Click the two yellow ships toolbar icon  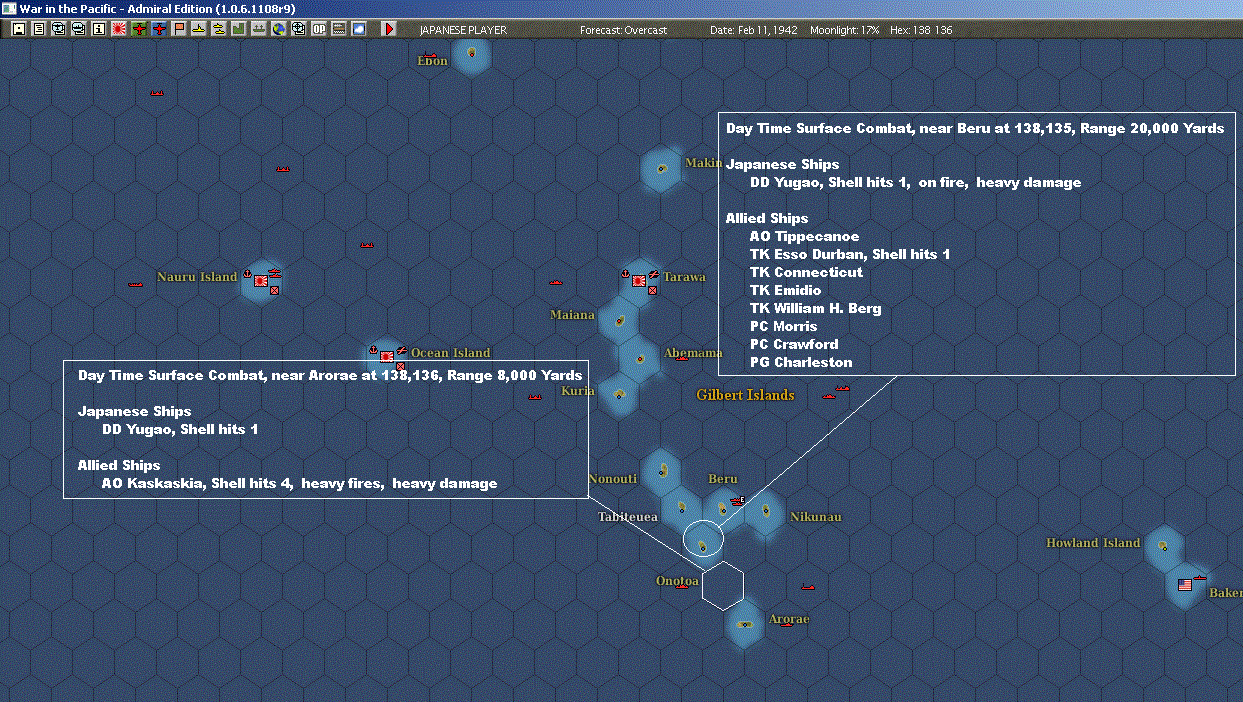point(218,29)
